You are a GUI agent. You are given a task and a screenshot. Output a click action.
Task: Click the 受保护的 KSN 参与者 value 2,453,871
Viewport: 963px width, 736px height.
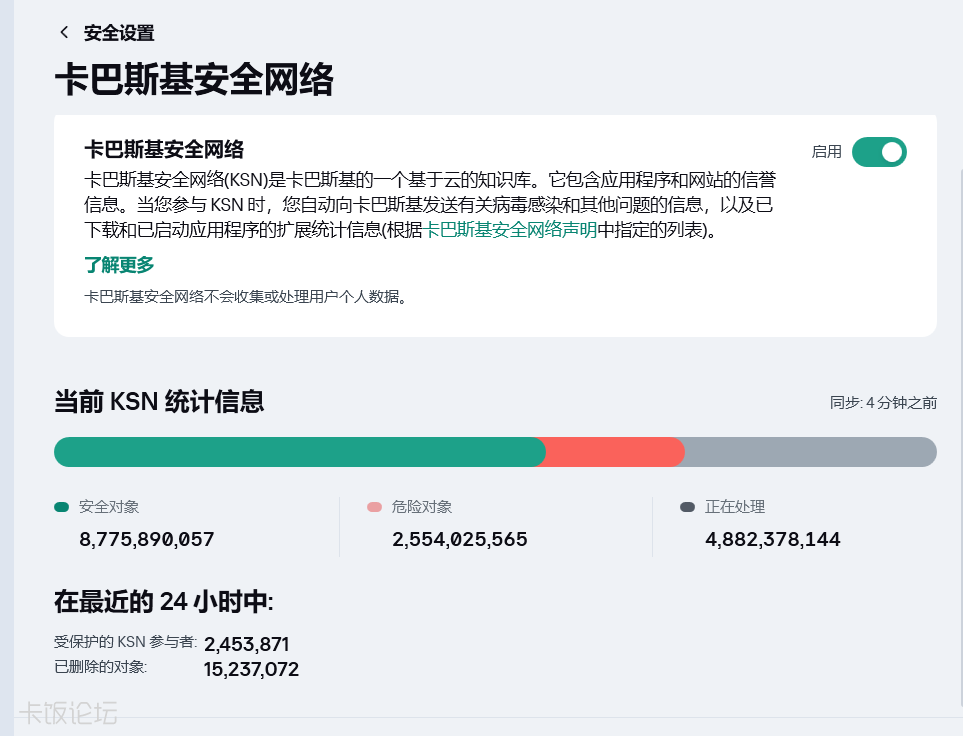point(246,644)
